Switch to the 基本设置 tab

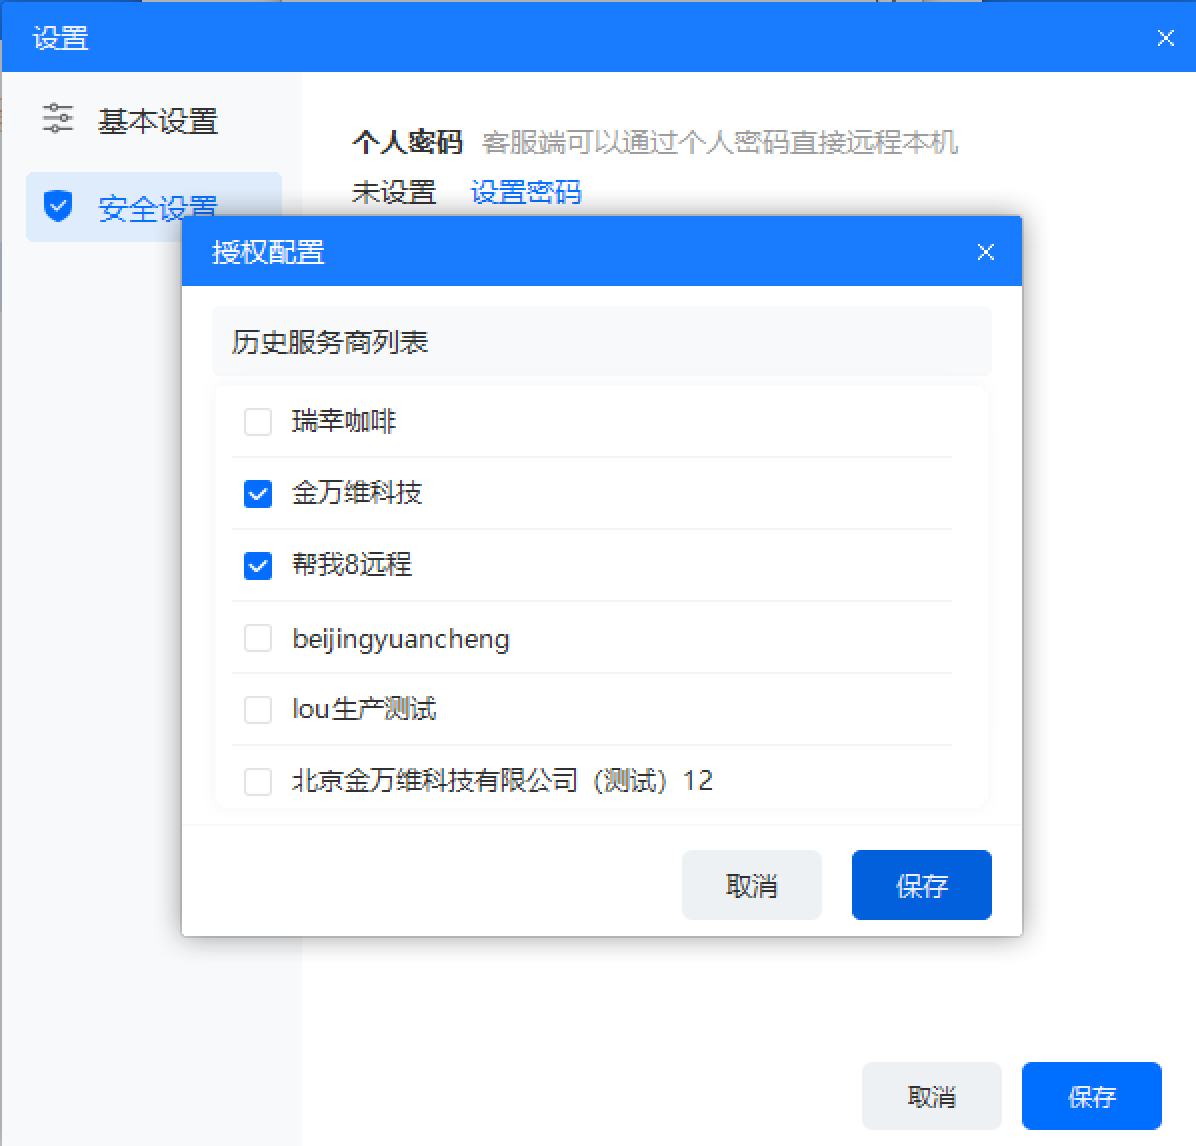[x=157, y=121]
